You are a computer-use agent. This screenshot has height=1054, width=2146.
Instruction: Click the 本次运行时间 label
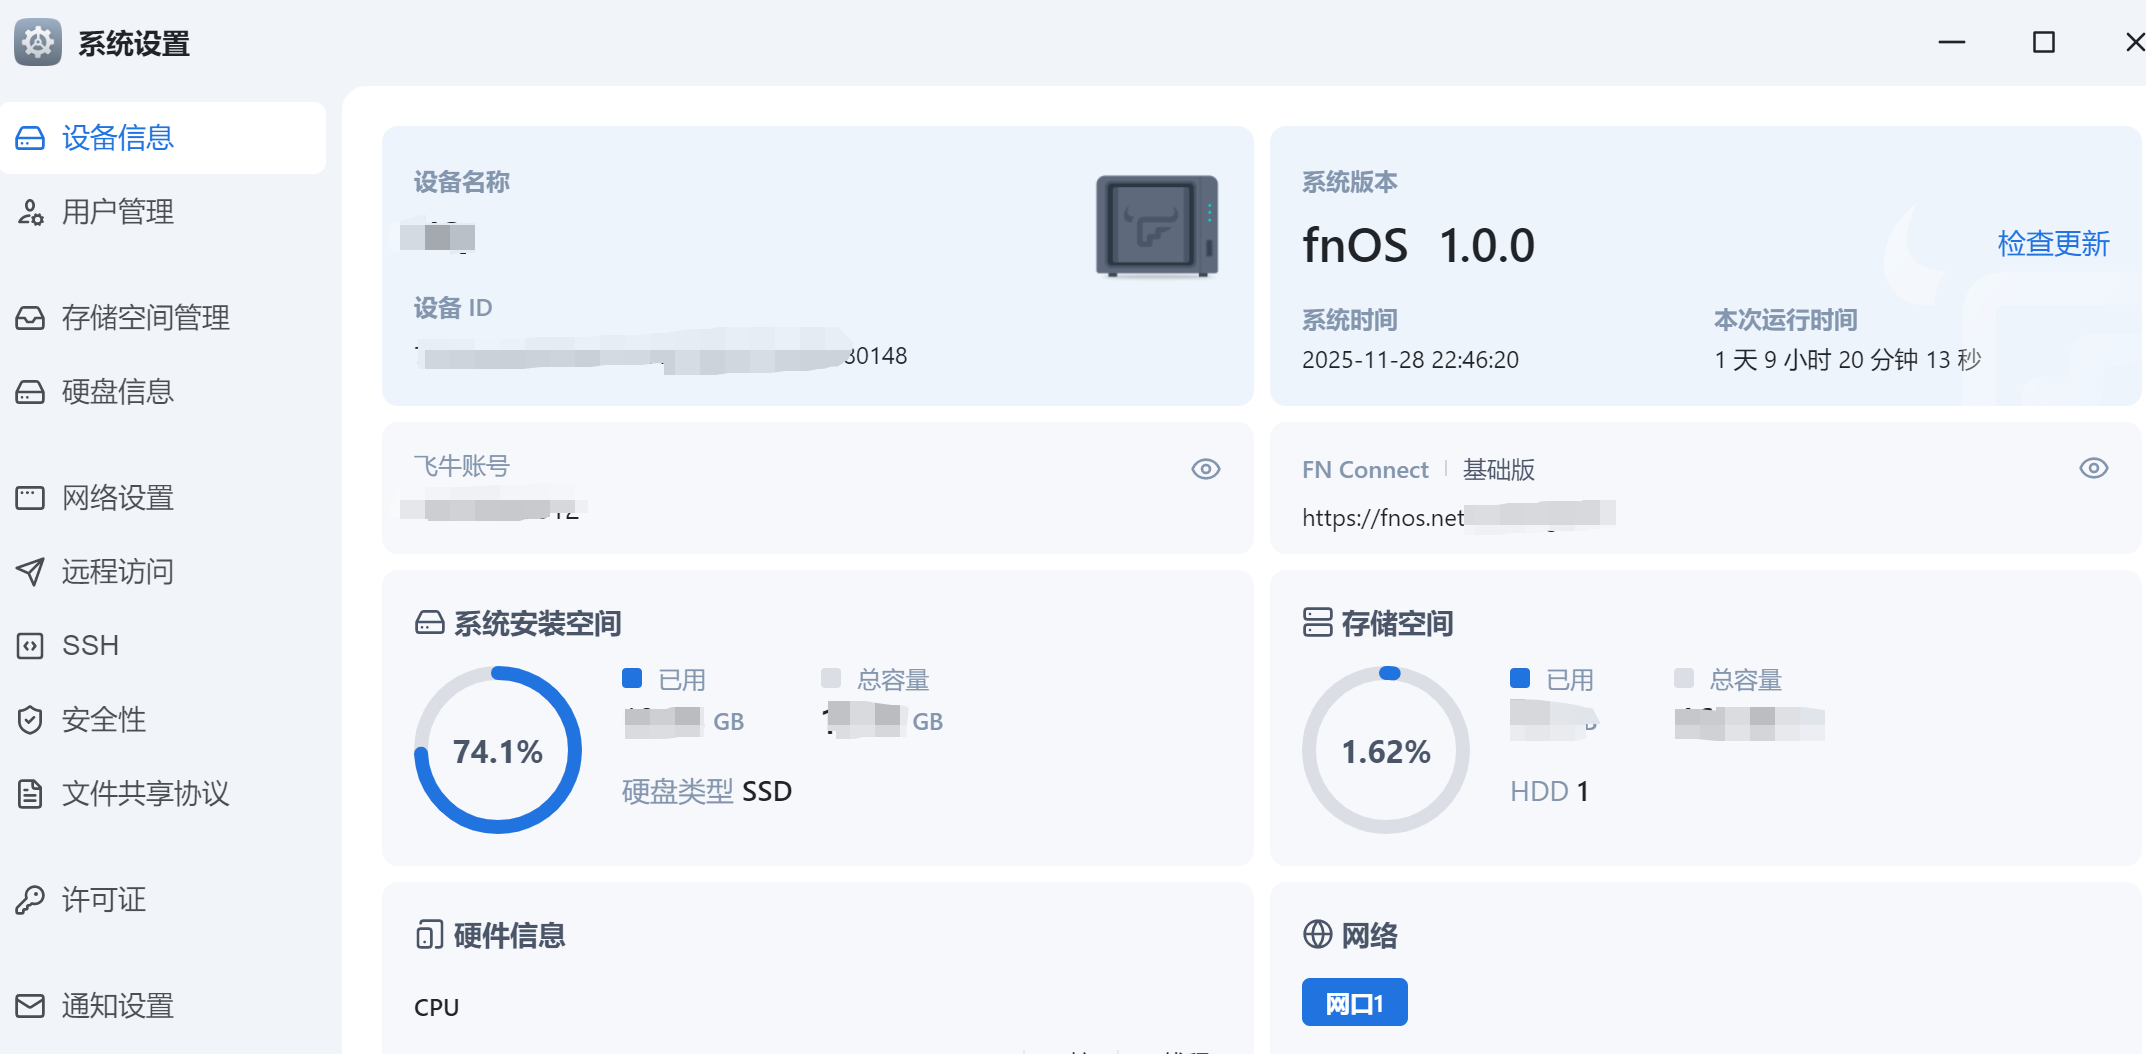[1786, 320]
